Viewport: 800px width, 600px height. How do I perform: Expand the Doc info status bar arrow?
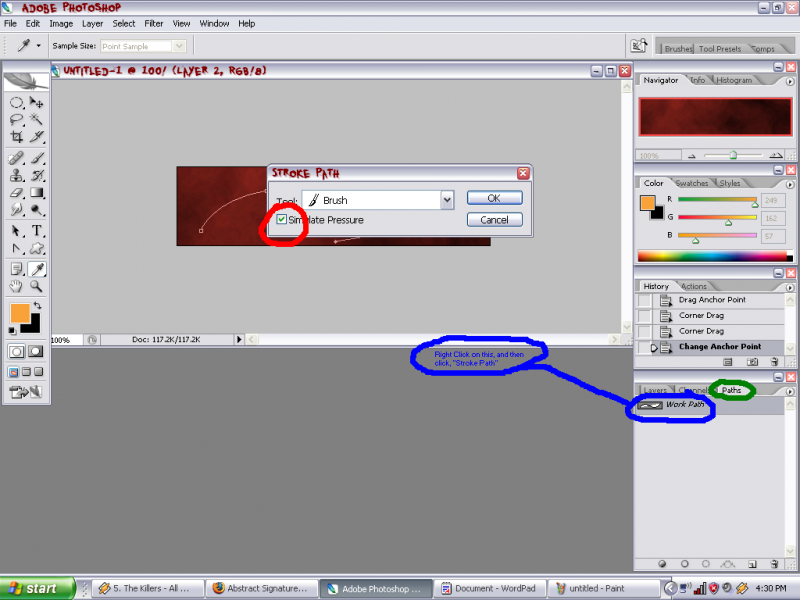pos(239,339)
